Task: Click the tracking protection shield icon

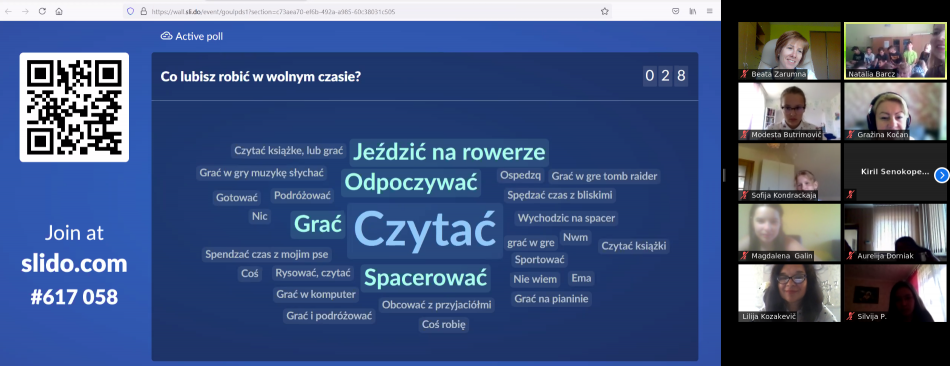Action: tap(130, 11)
